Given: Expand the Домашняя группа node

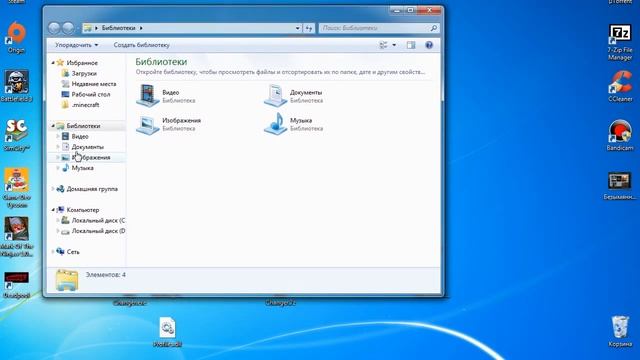Looking at the screenshot, I should (53, 189).
